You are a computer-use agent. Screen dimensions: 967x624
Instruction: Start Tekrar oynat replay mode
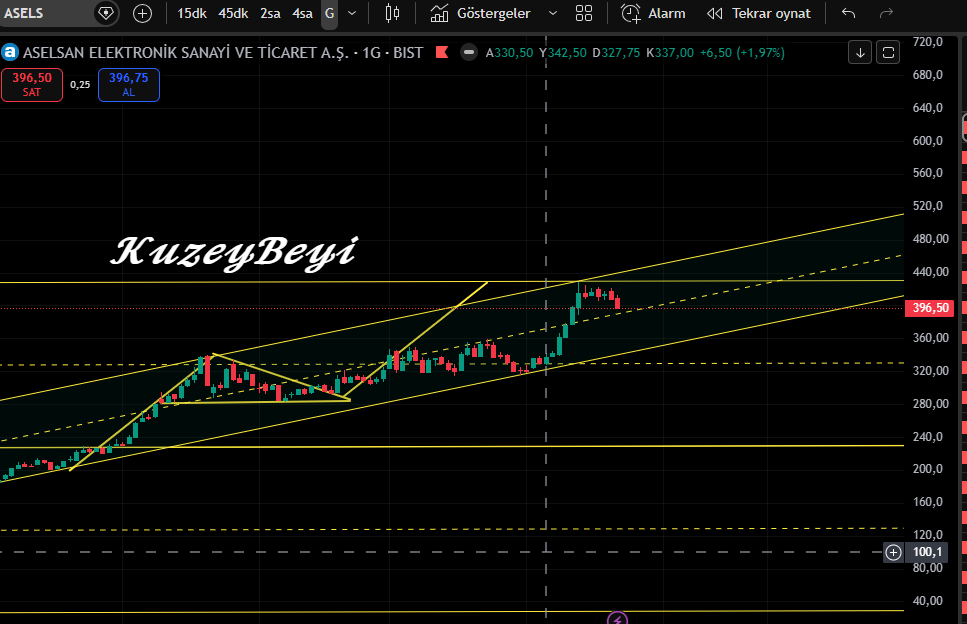(759, 13)
